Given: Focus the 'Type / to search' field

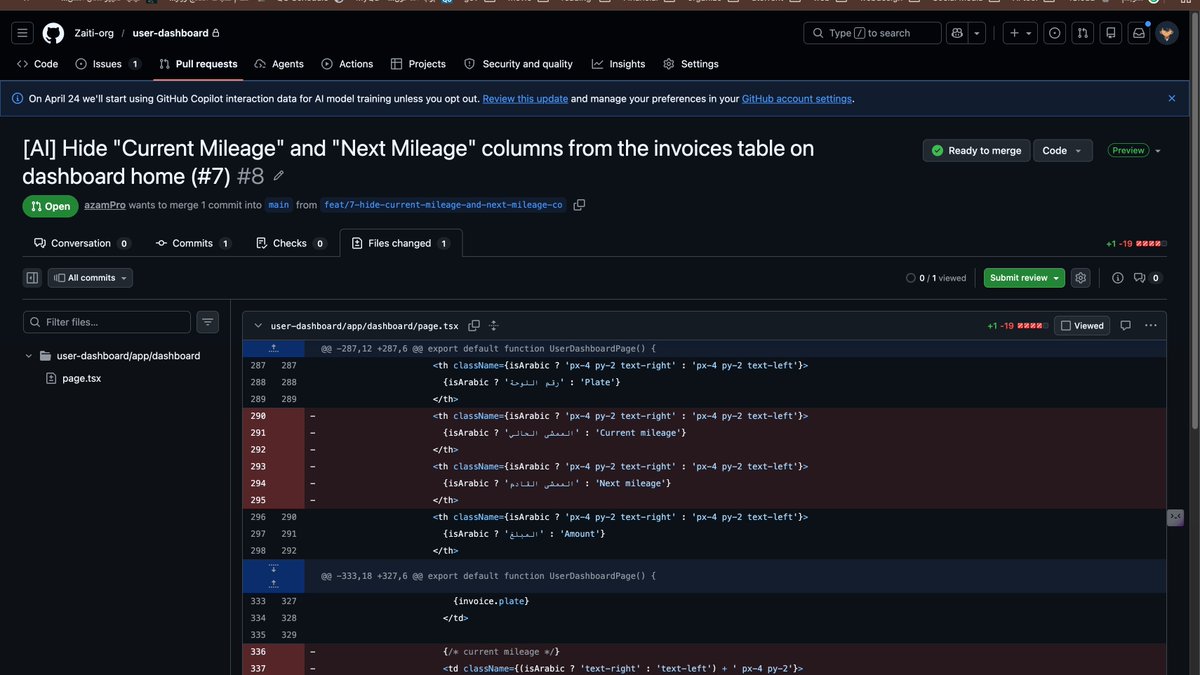Looking at the screenshot, I should click(872, 33).
